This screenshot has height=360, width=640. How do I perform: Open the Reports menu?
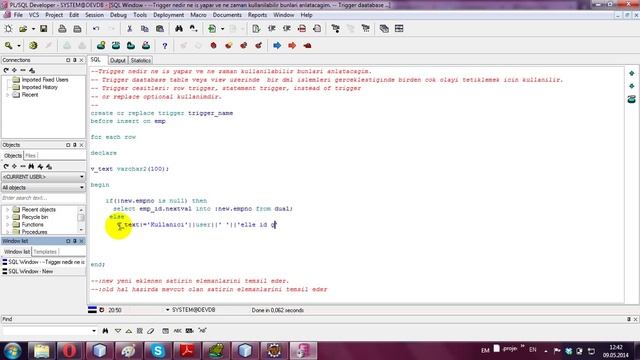[257, 15]
